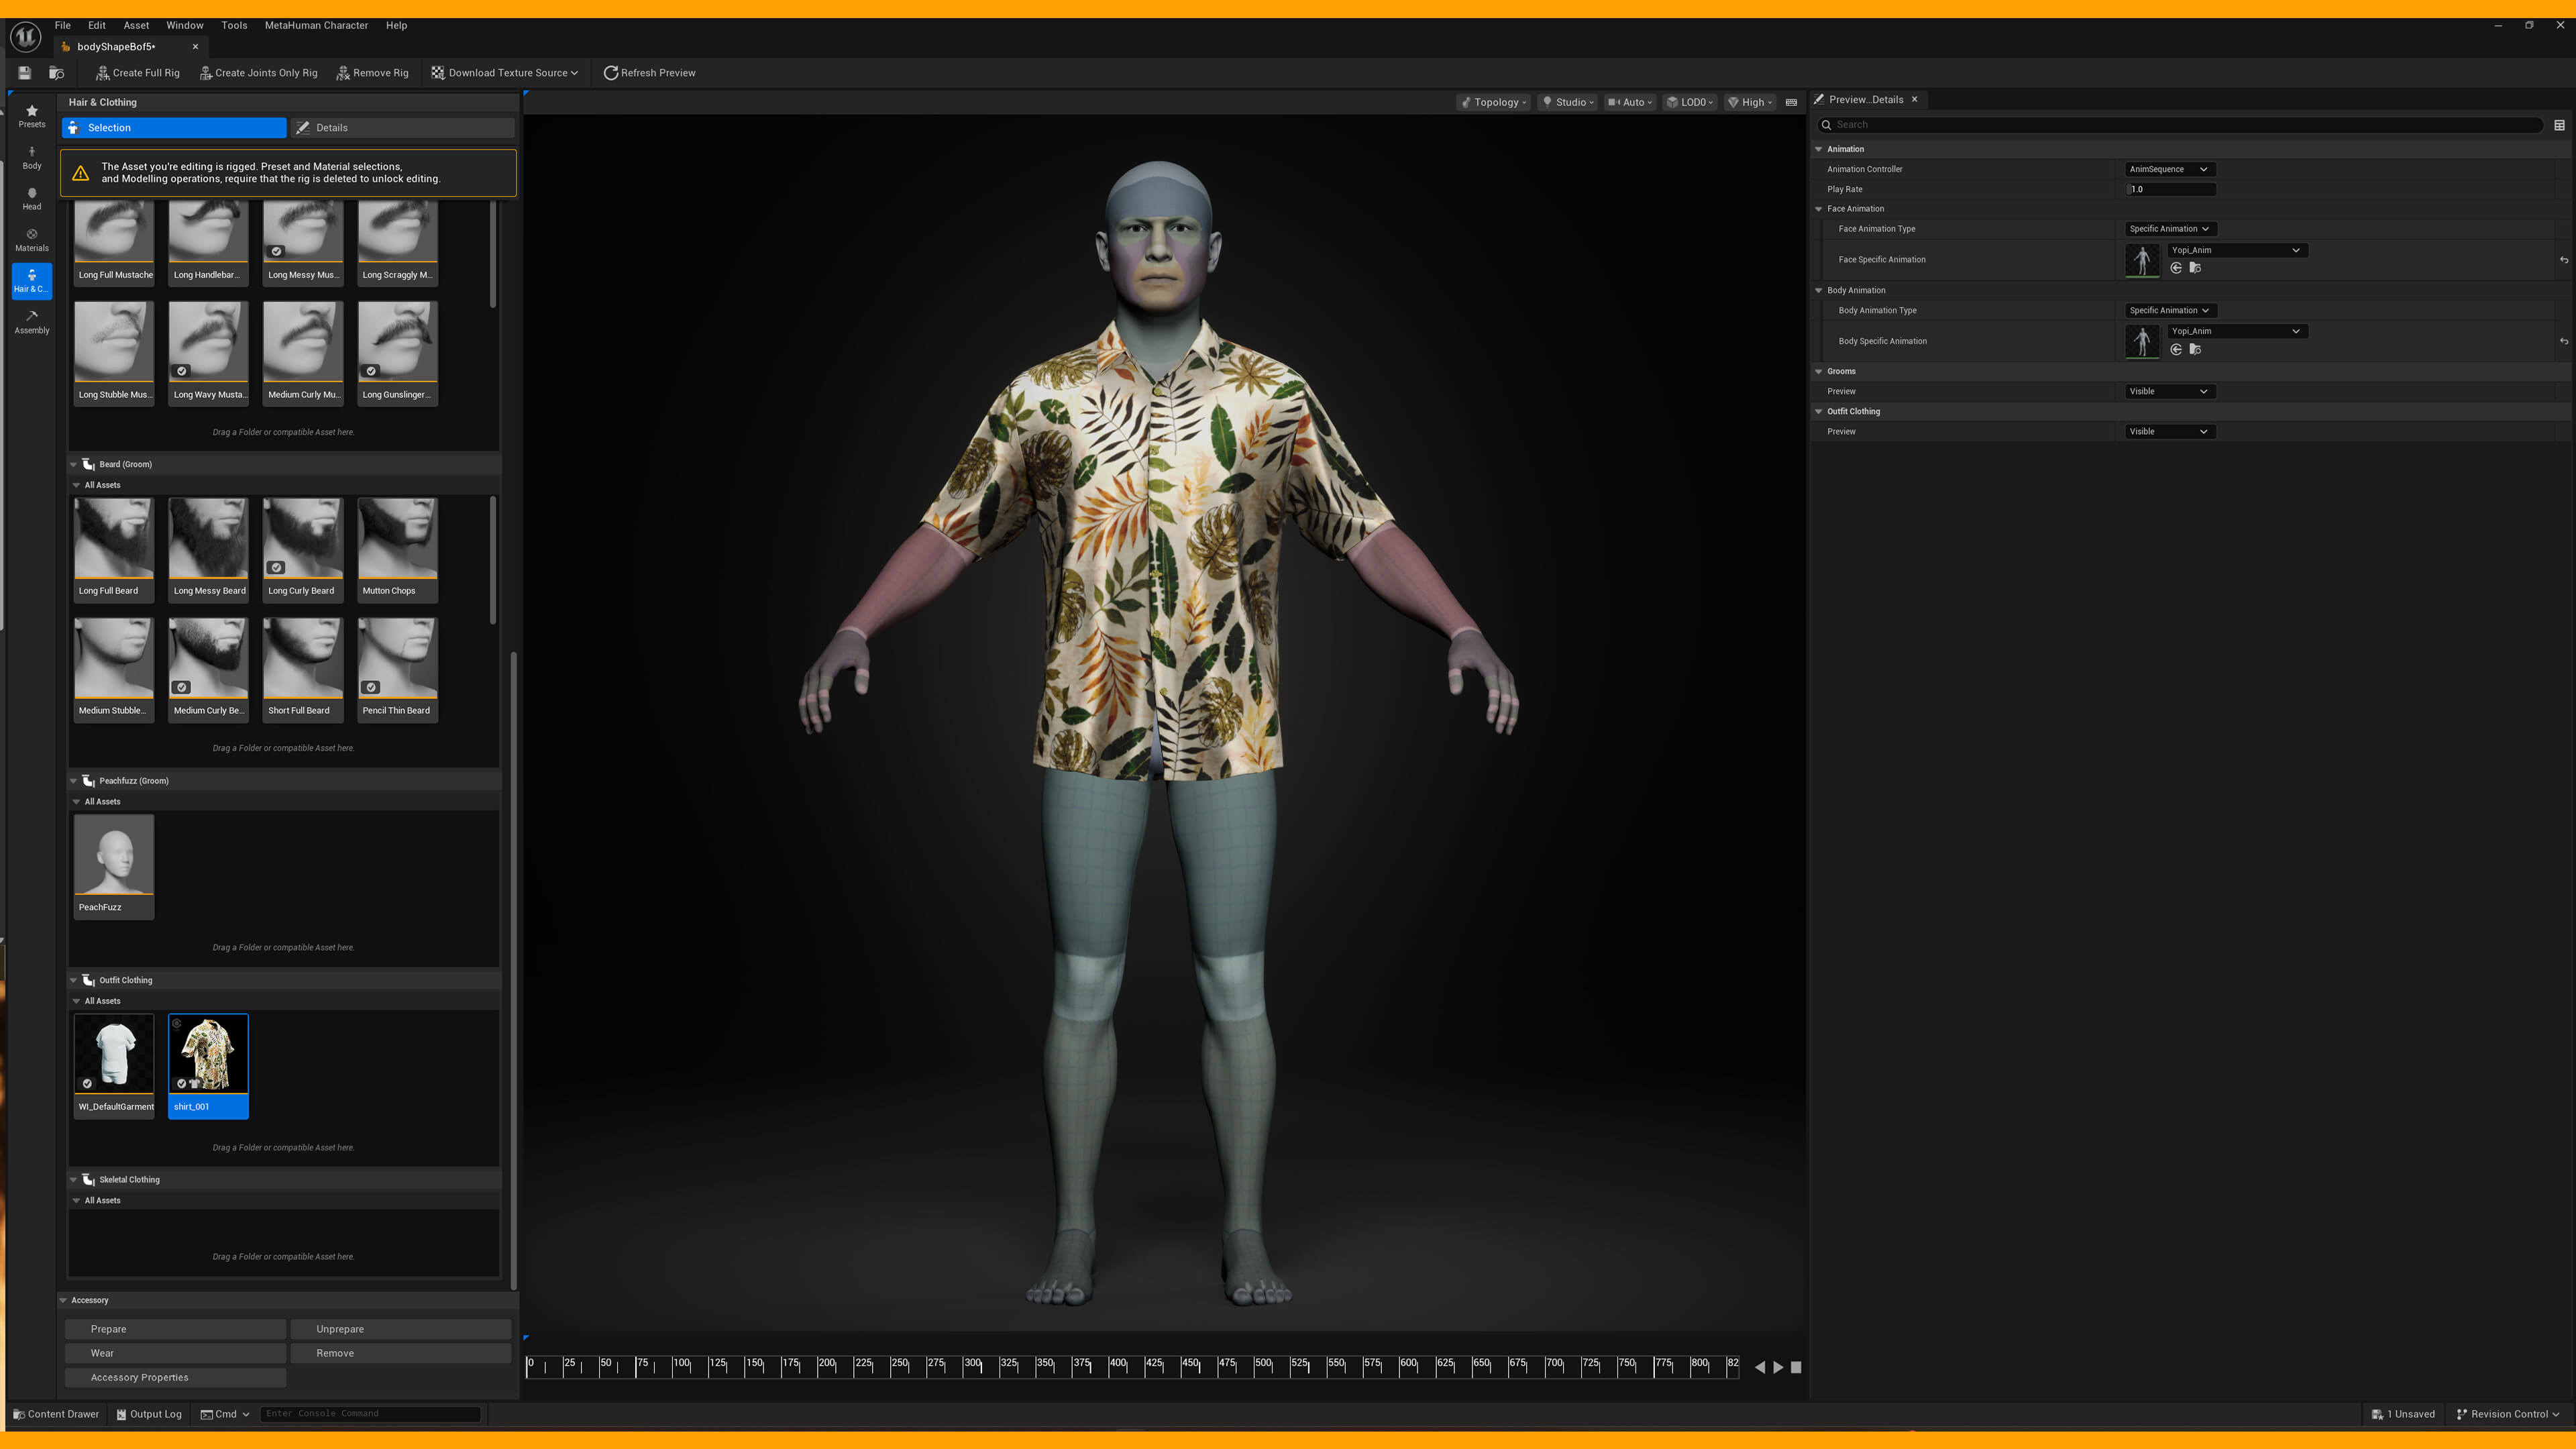Click the Accessory Properties button
This screenshot has width=2576, height=1449.
click(176, 1378)
